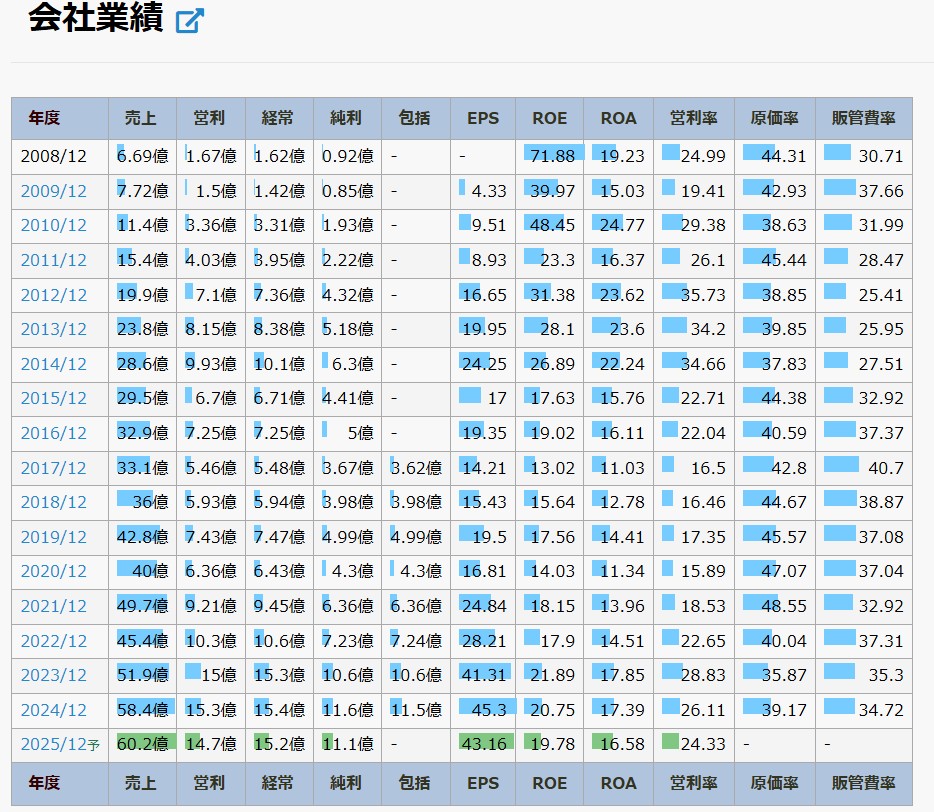
Task: Select the ROA value 19.23
Action: click(622, 156)
